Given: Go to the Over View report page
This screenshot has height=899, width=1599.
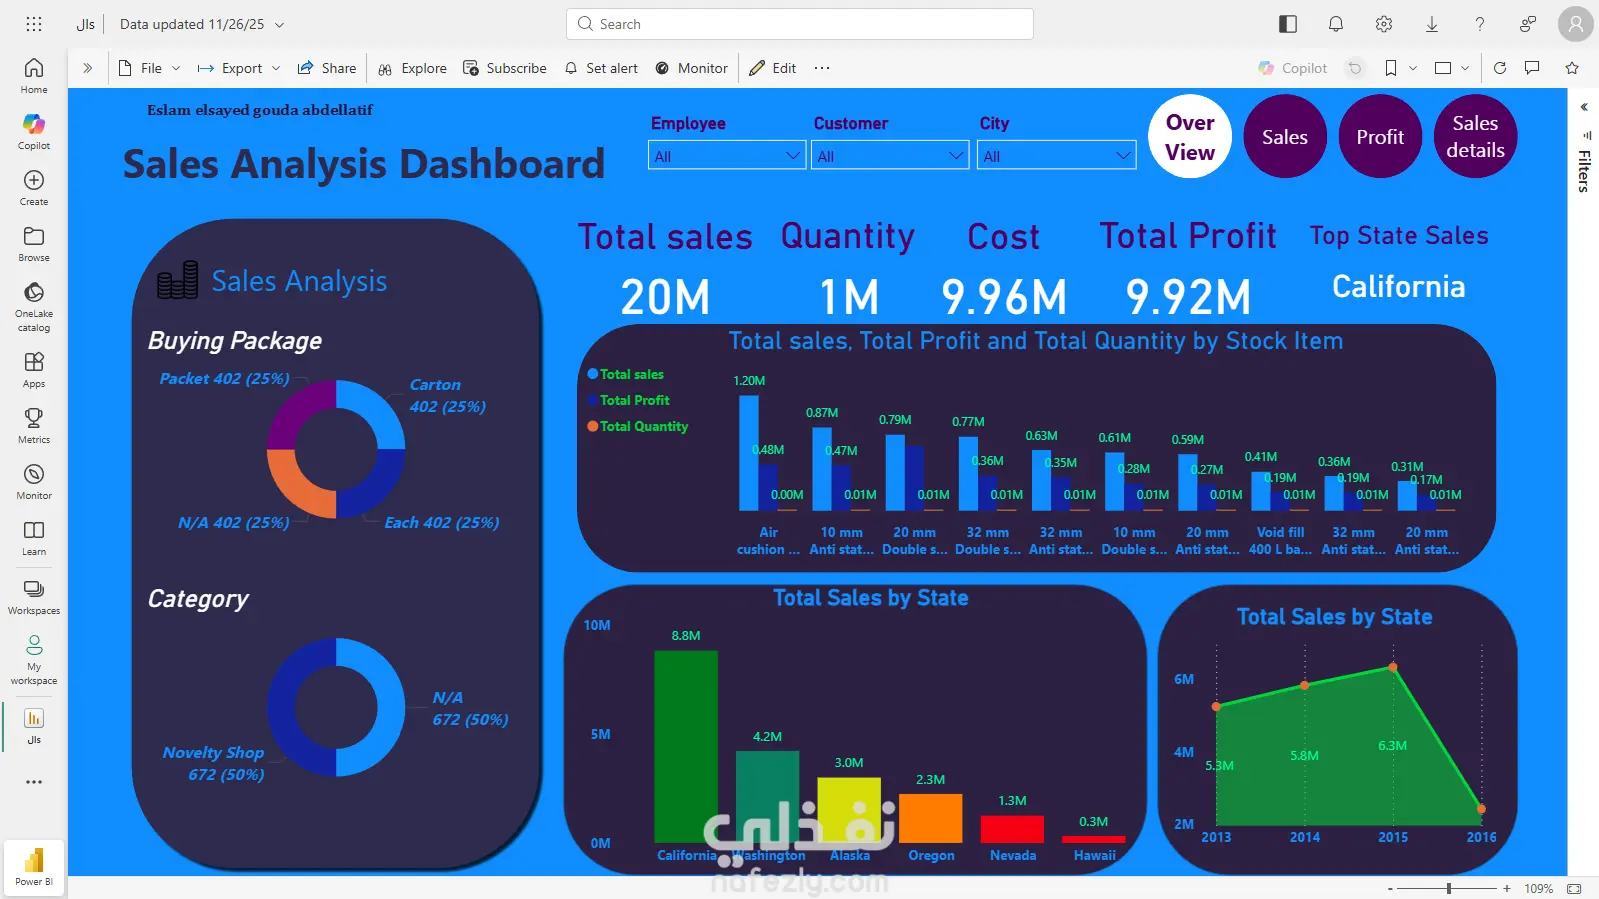Looking at the screenshot, I should coord(1190,137).
